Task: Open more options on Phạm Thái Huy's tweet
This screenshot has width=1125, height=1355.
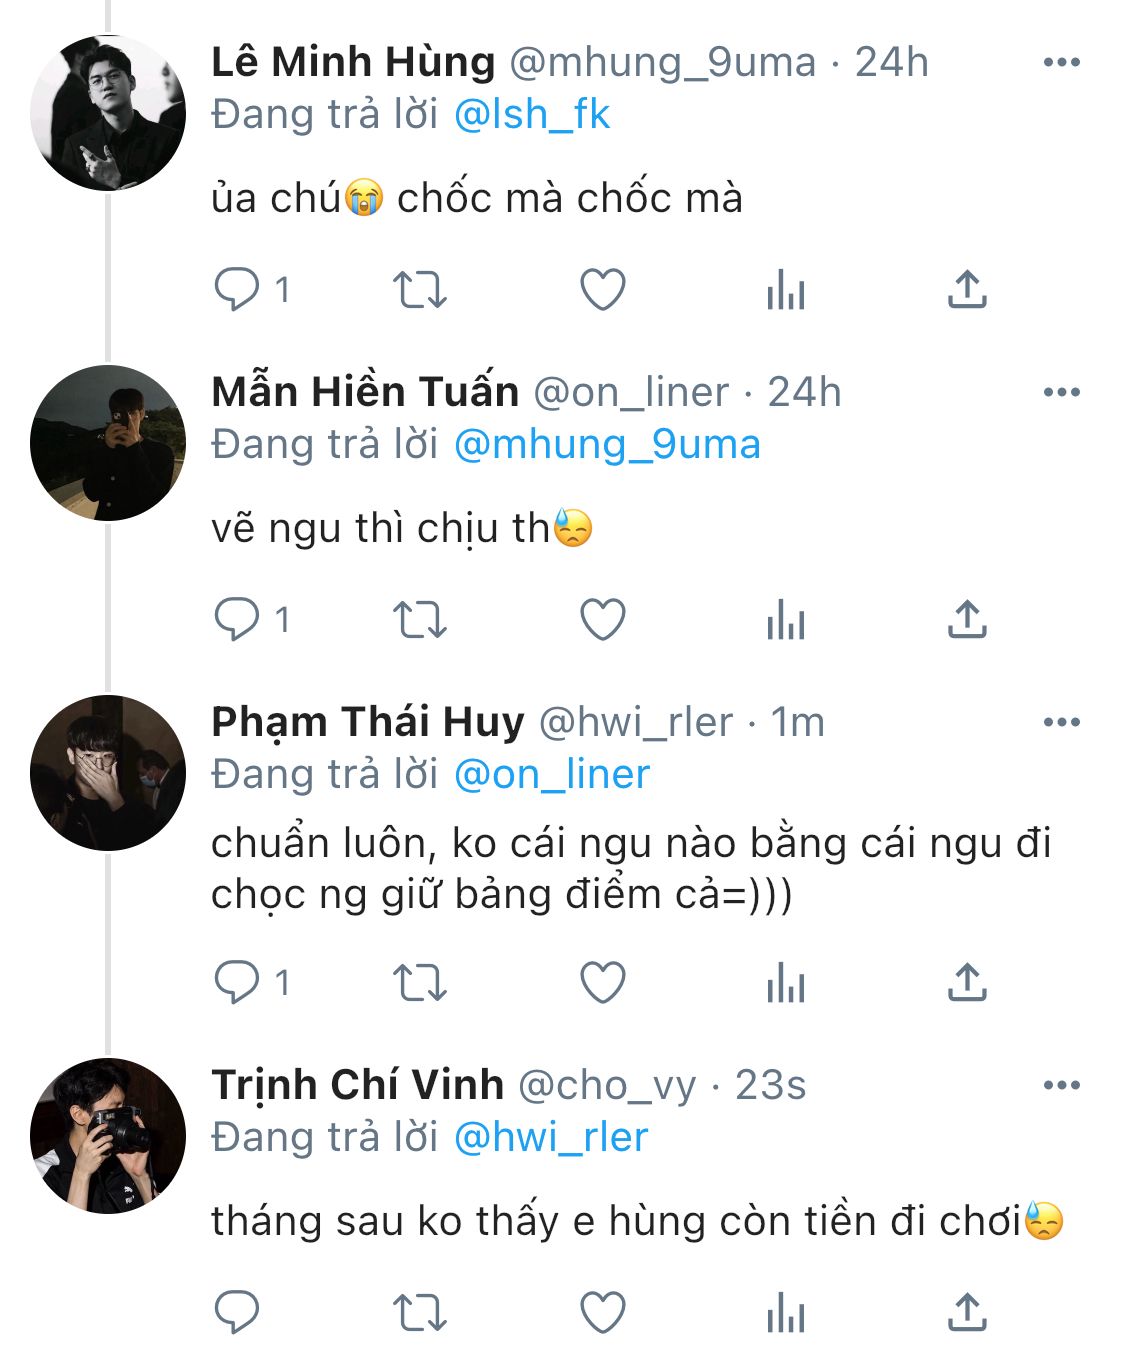Action: coord(1061,722)
